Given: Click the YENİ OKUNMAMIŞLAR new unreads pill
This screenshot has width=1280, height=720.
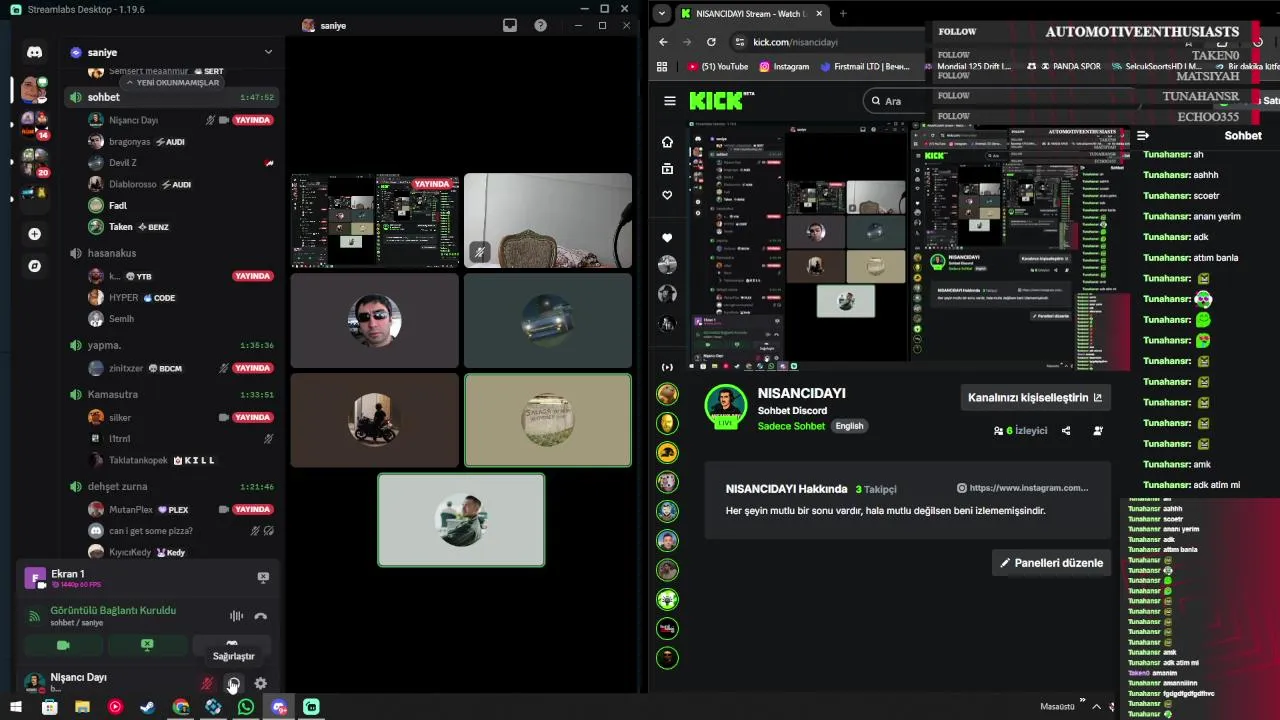Looking at the screenshot, I should (x=171, y=82).
